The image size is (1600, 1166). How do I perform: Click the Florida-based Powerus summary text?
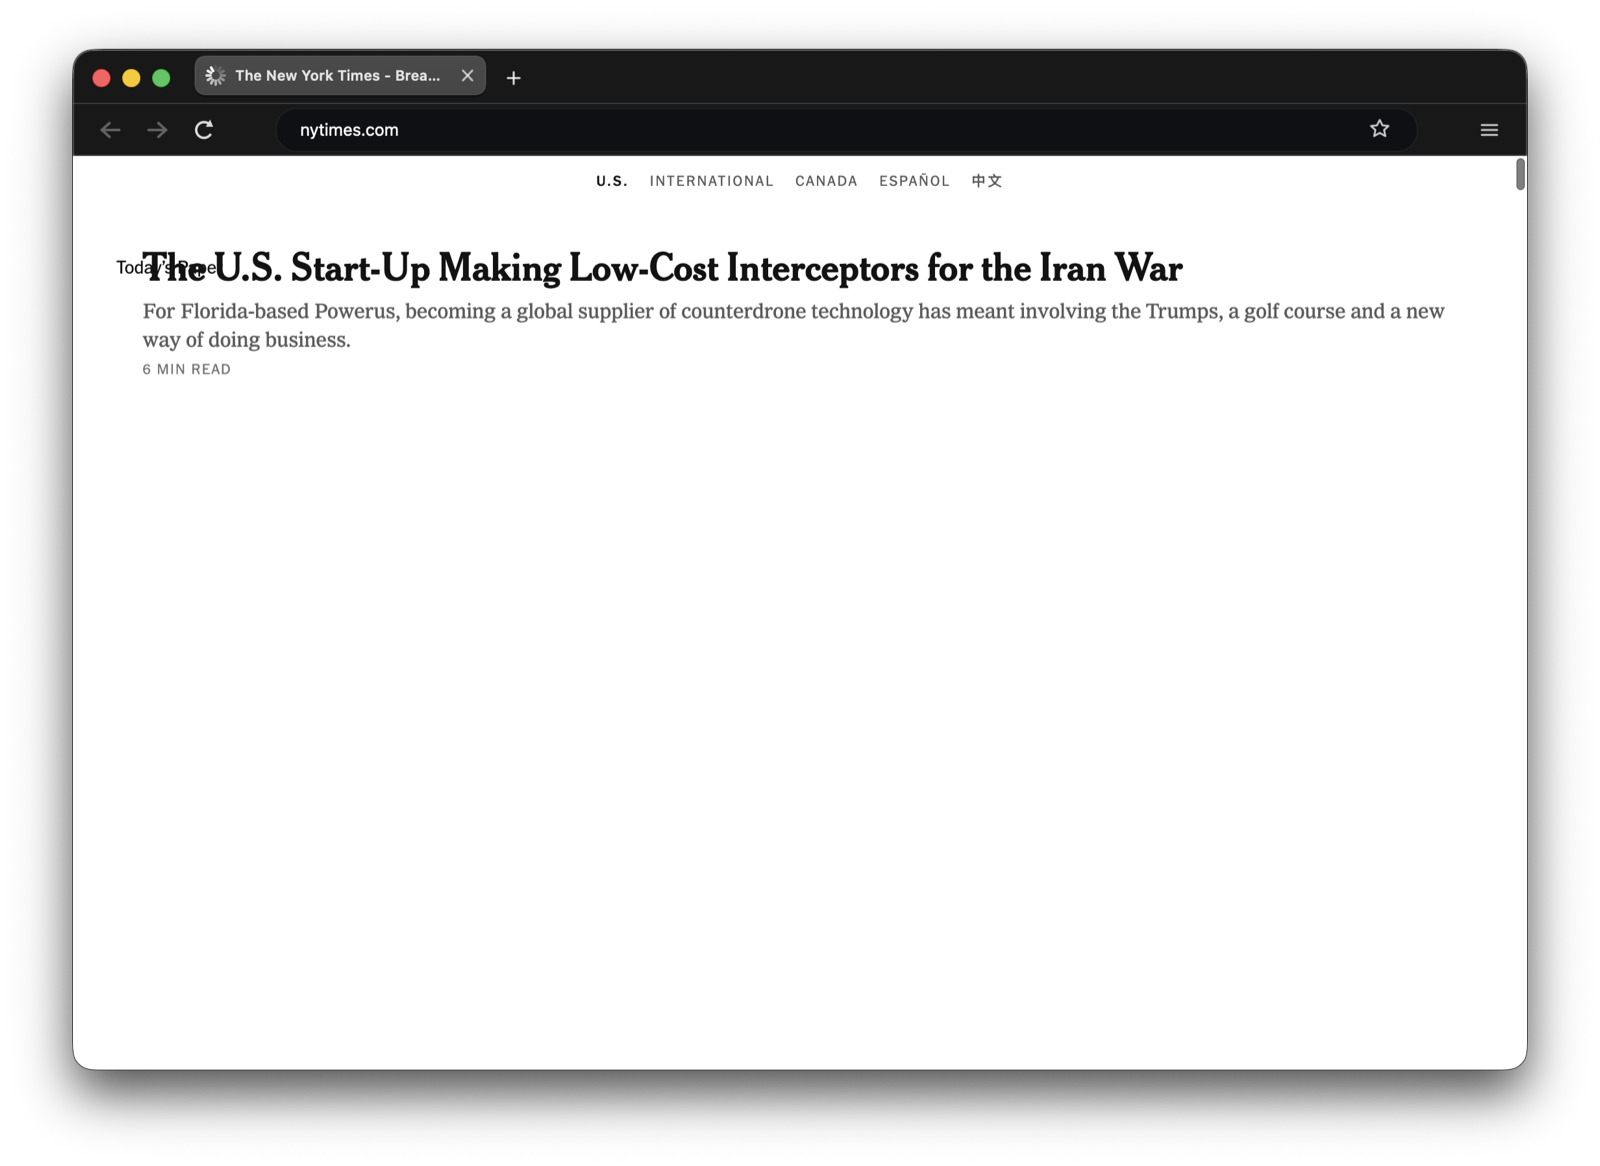coord(793,325)
